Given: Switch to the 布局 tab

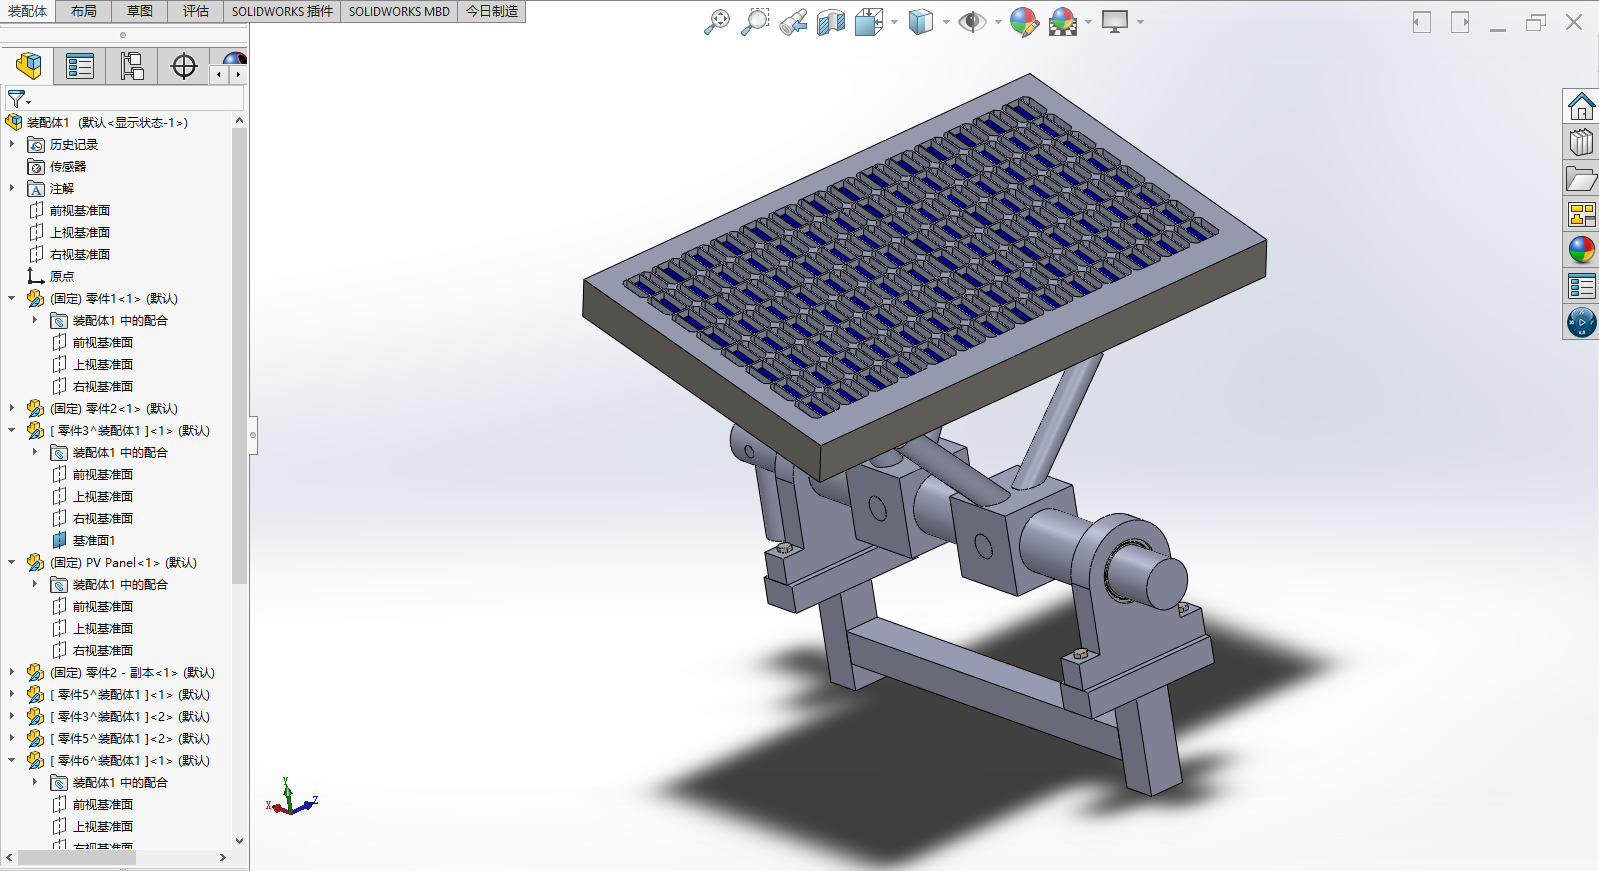Looking at the screenshot, I should (84, 11).
